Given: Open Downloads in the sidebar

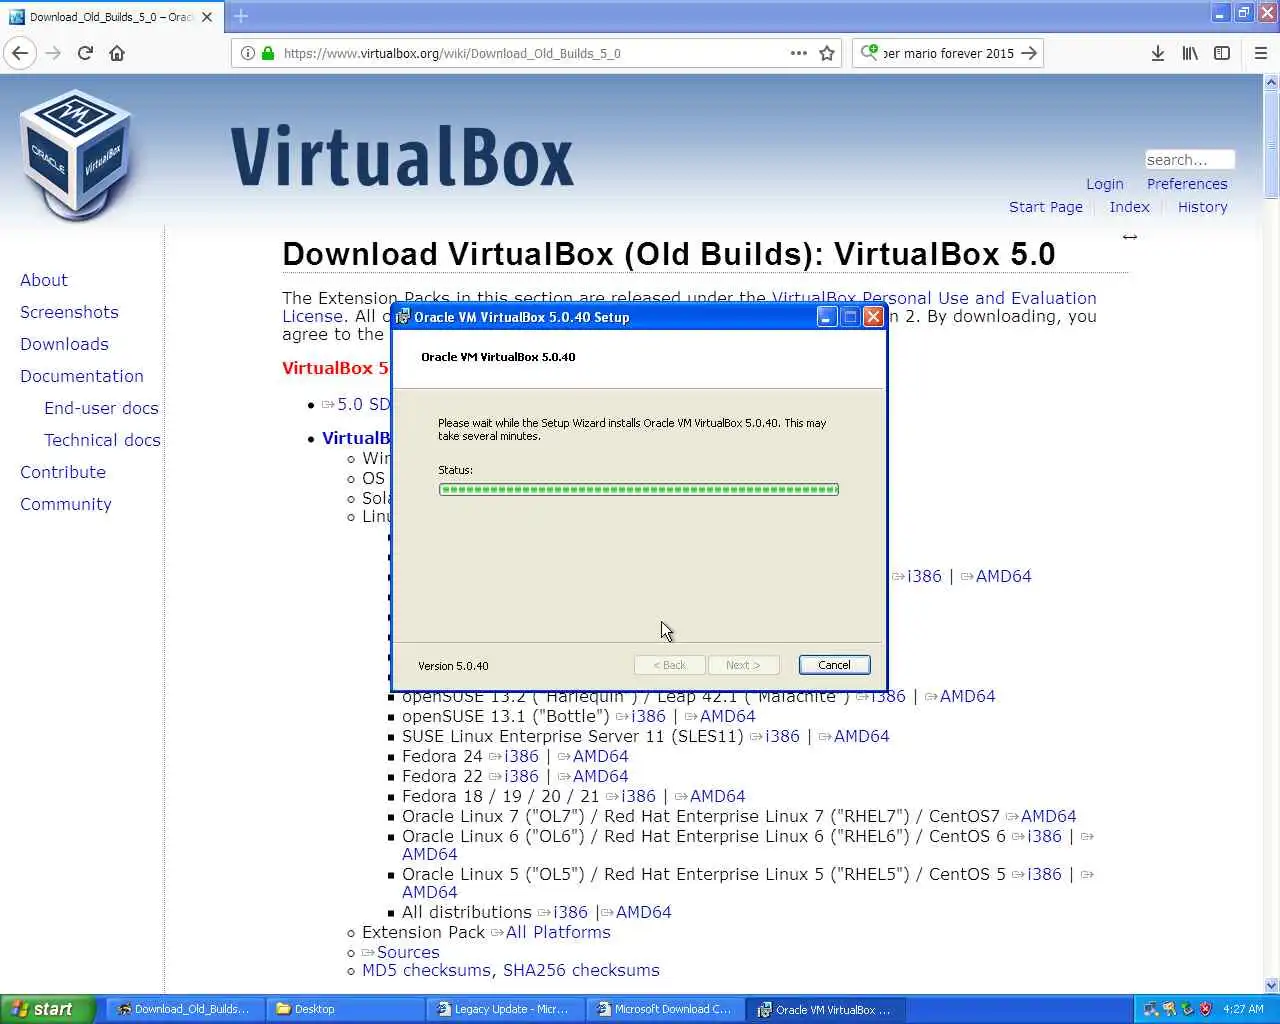Looking at the screenshot, I should point(64,344).
